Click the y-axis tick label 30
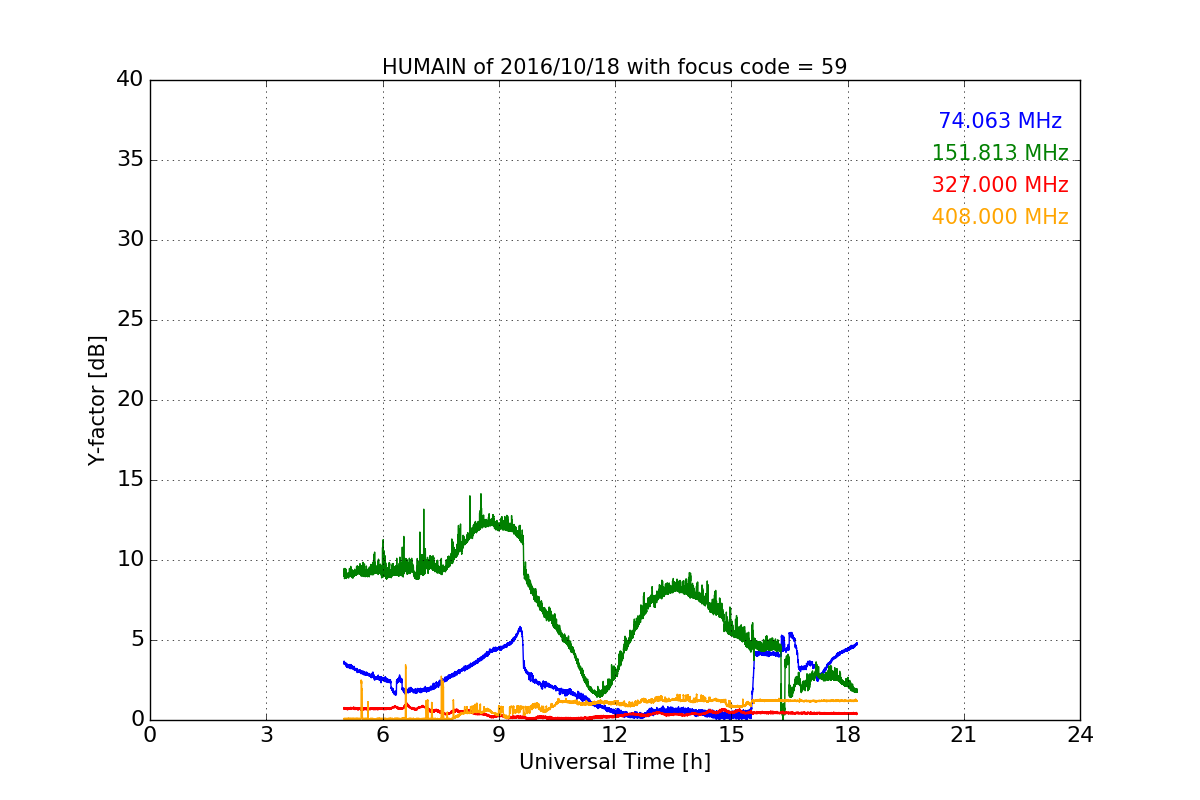Image resolution: width=1200 pixels, height=800 pixels. [130, 240]
